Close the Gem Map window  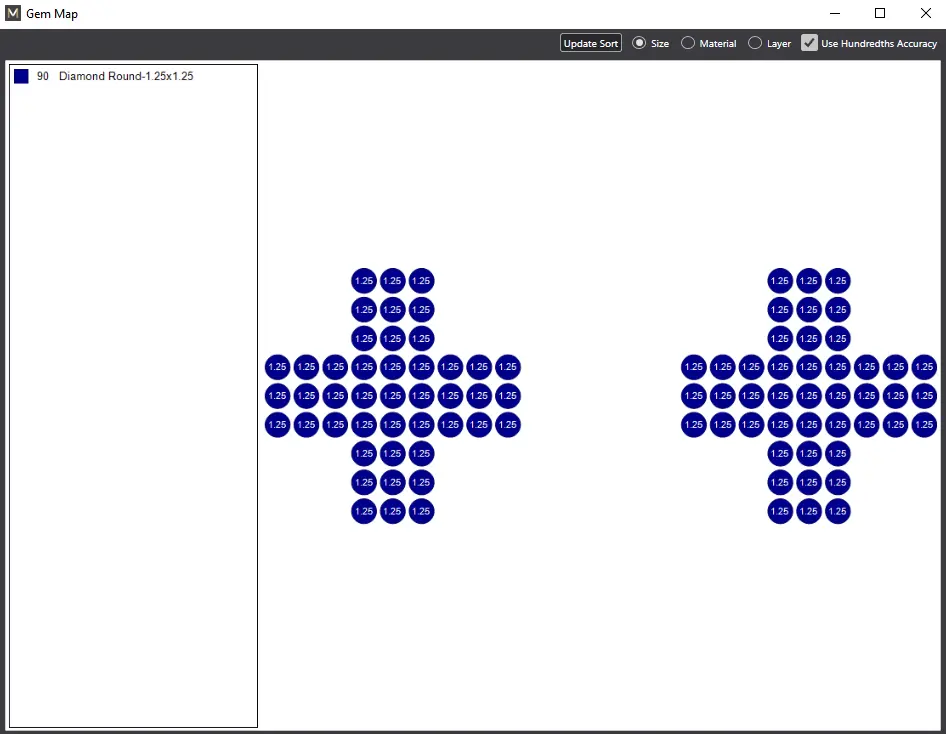tap(925, 14)
